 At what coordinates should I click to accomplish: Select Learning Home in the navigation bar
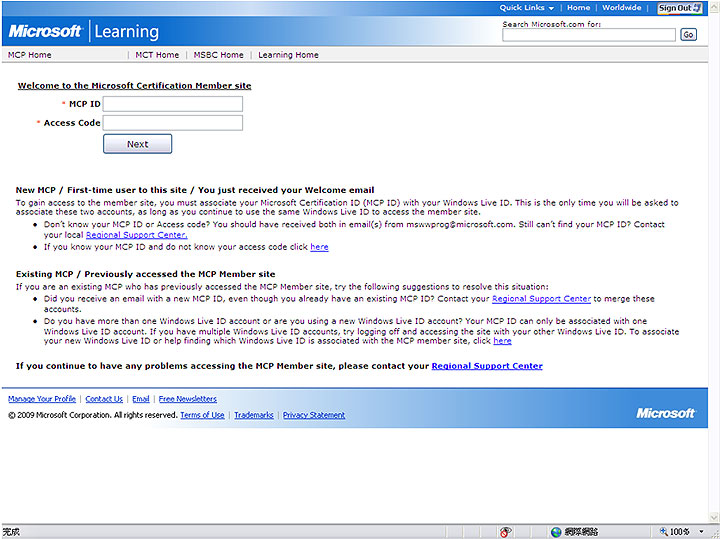[x=288, y=55]
